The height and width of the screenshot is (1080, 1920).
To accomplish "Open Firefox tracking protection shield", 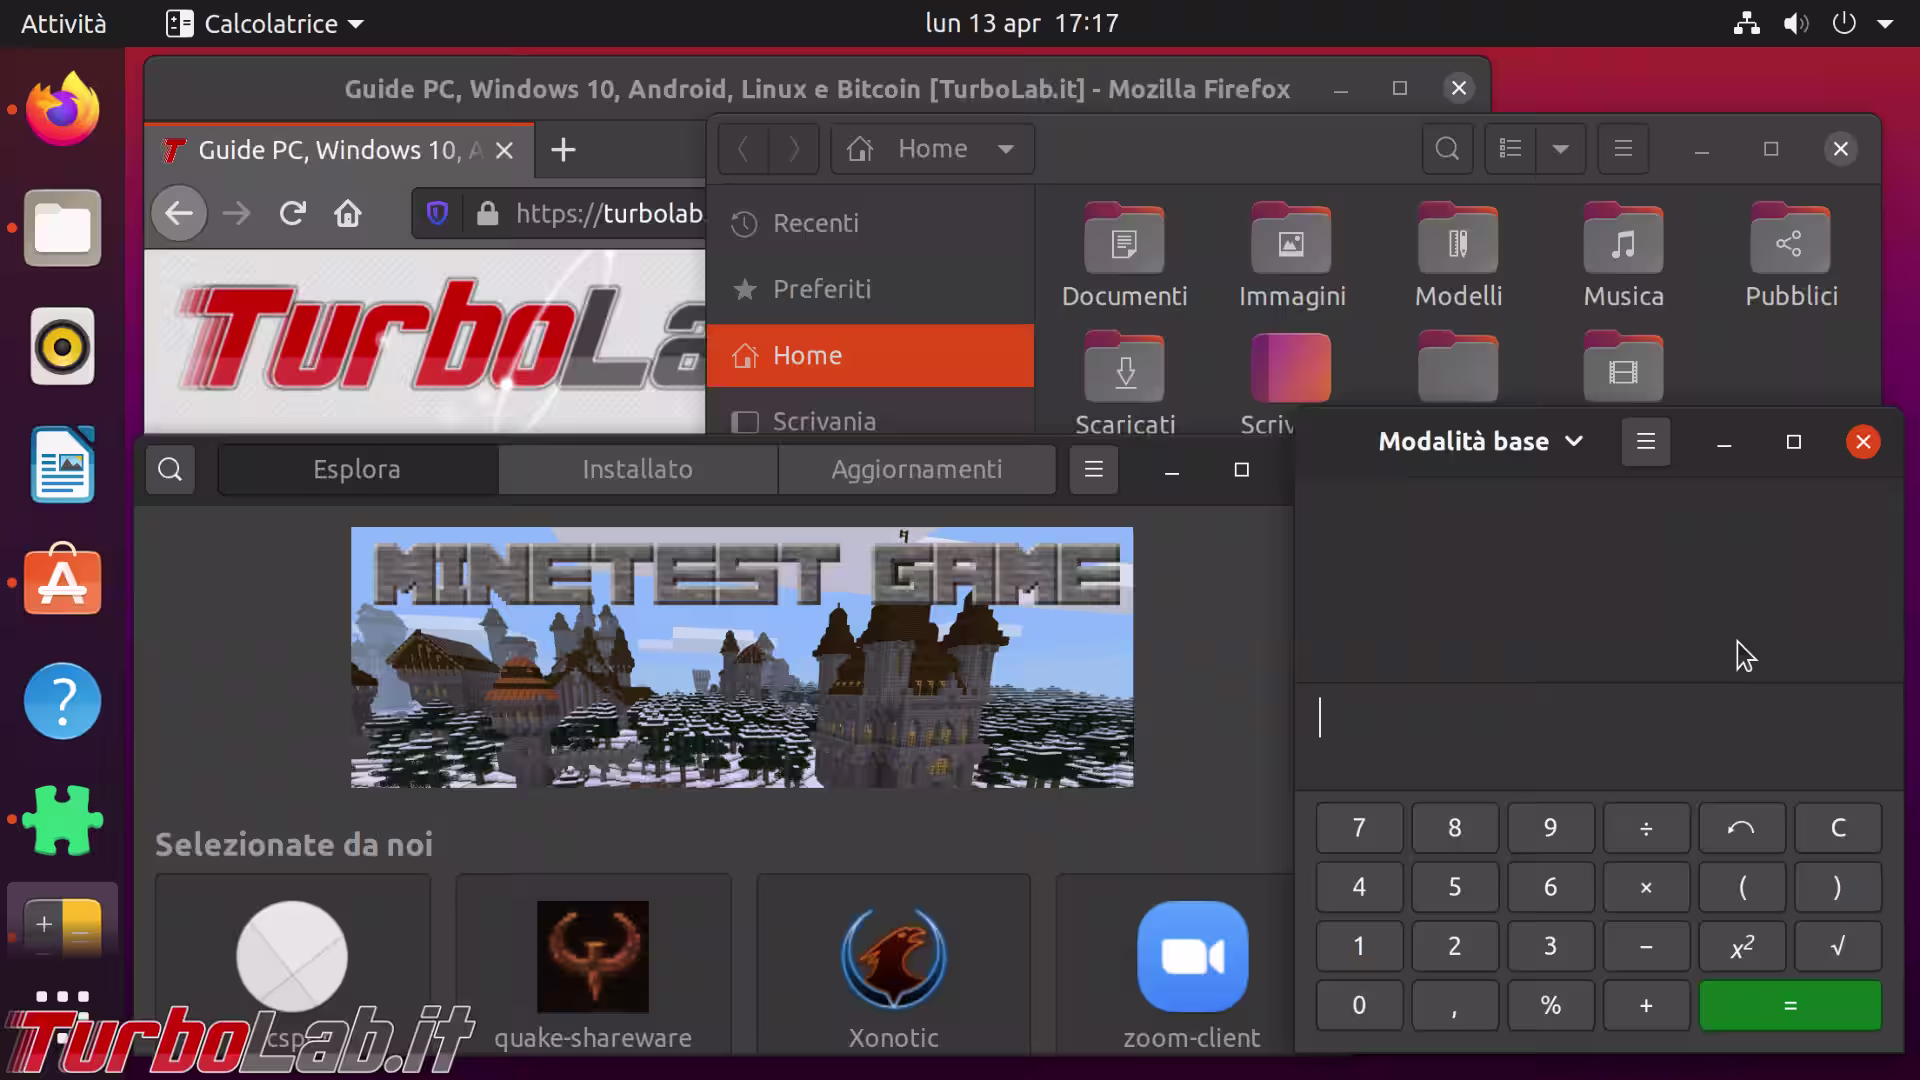I will click(x=437, y=213).
